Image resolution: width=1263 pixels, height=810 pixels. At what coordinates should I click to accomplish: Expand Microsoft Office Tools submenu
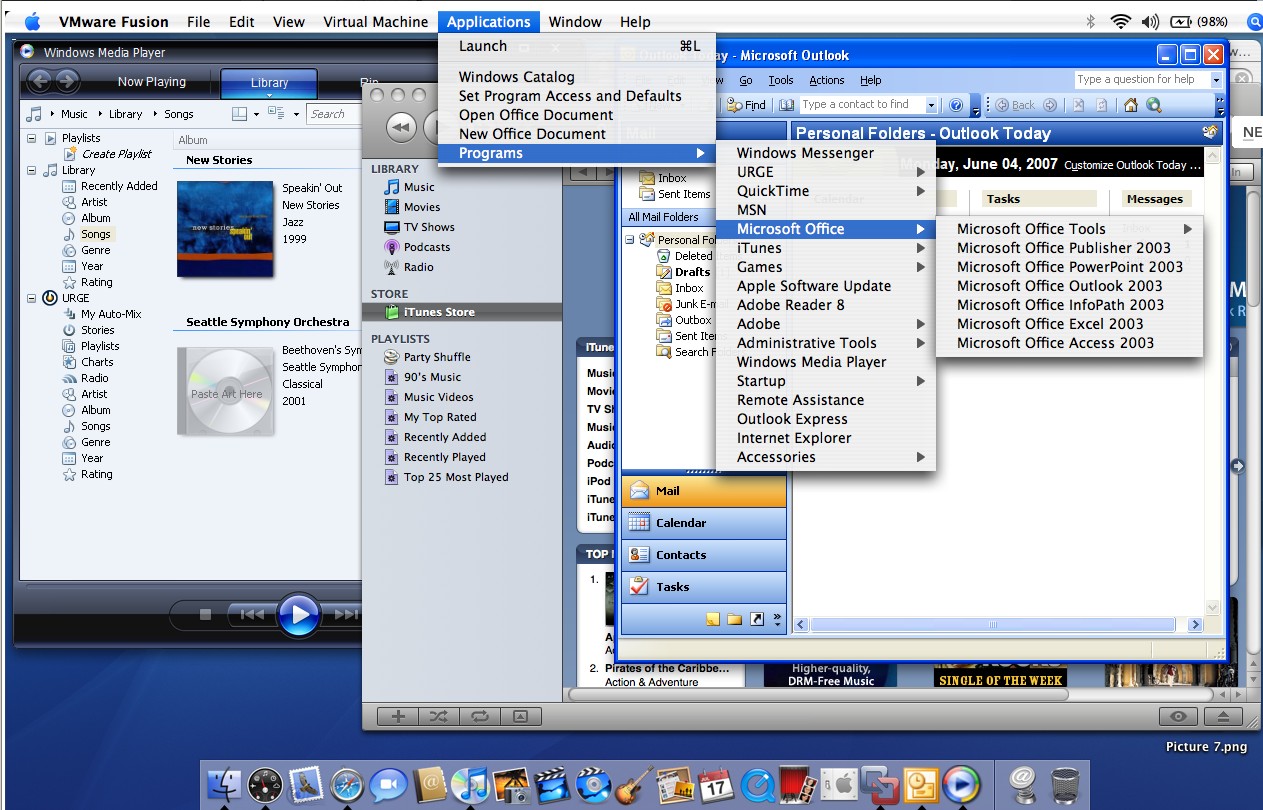(x=1069, y=229)
